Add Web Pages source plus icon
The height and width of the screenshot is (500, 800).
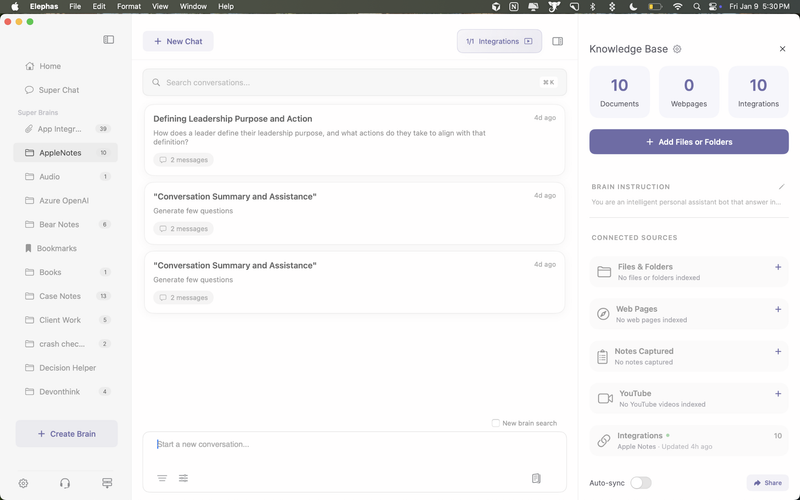click(778, 309)
